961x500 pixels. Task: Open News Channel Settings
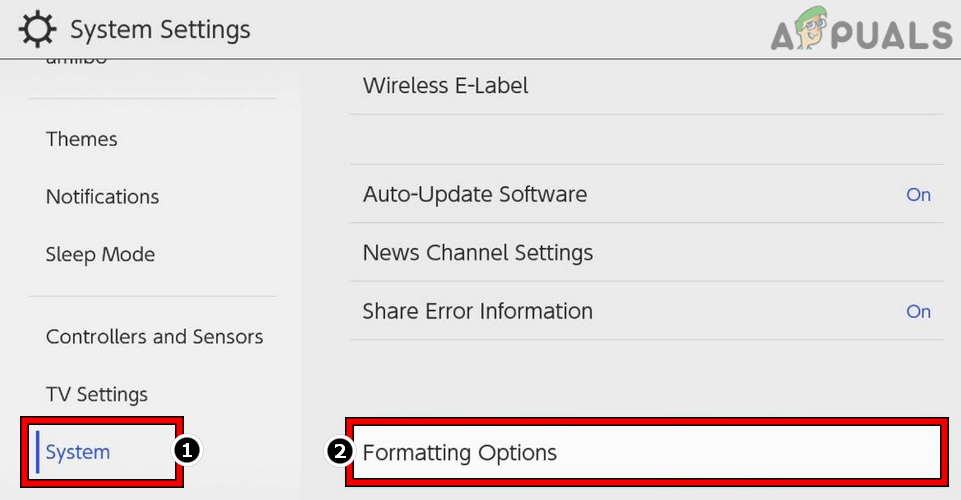pos(477,253)
